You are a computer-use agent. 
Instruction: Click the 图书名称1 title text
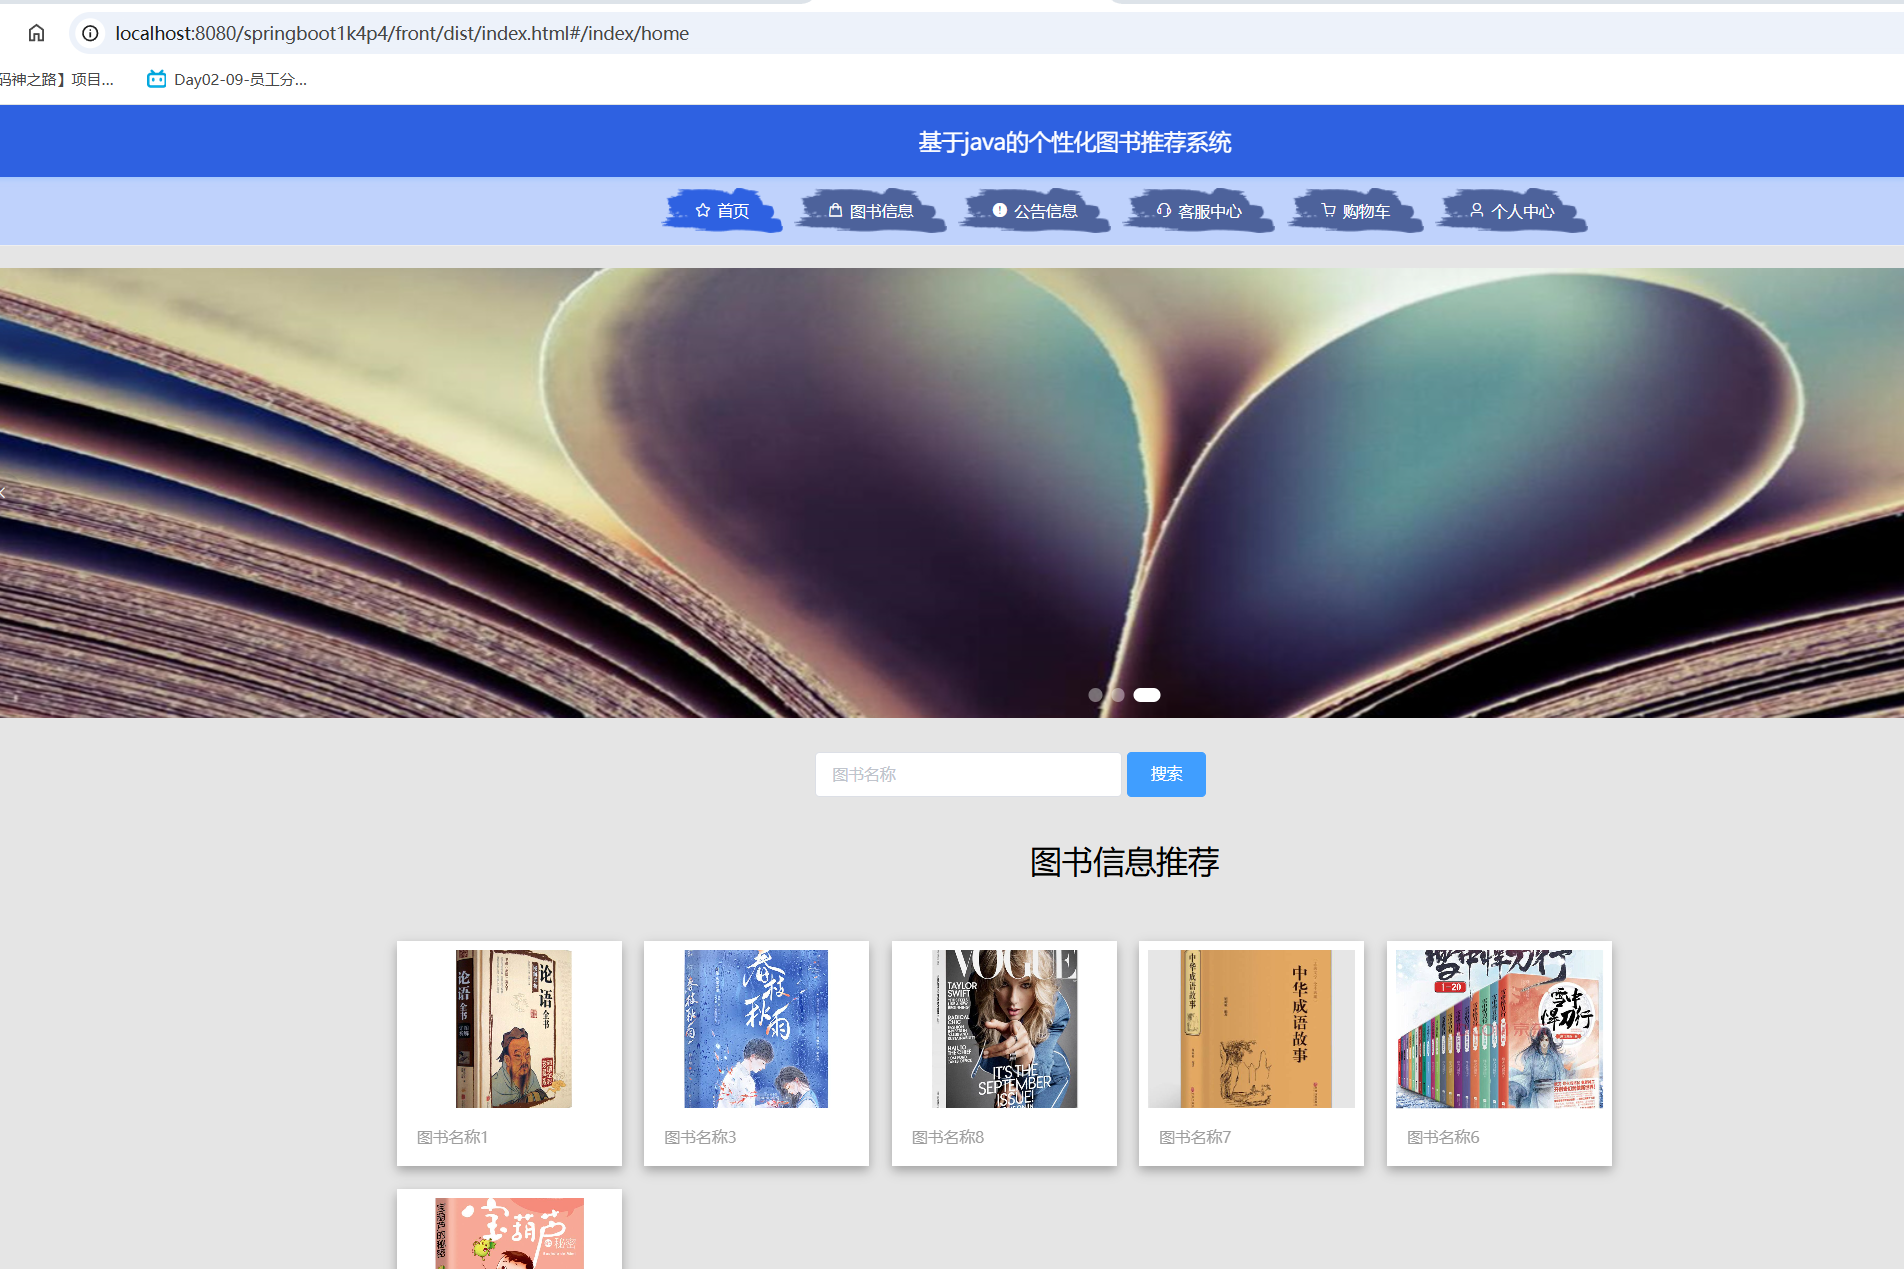(x=452, y=1137)
